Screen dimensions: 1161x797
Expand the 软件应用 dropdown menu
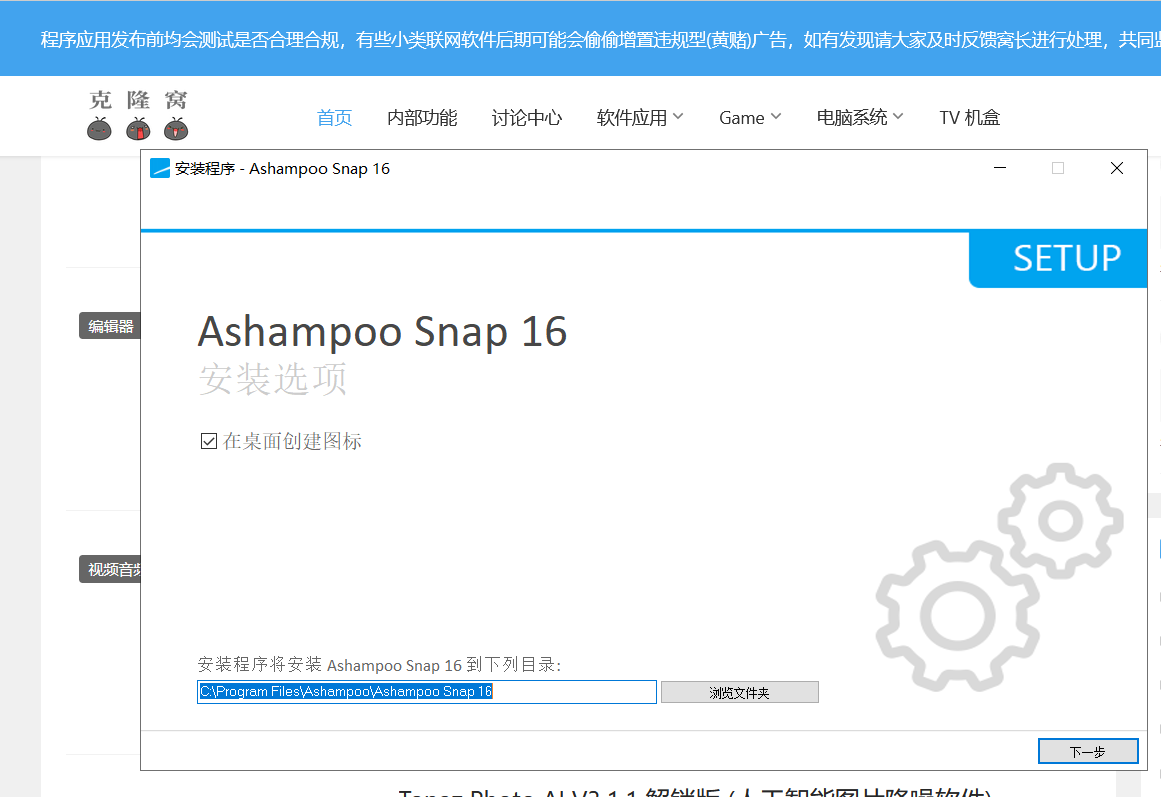[640, 118]
